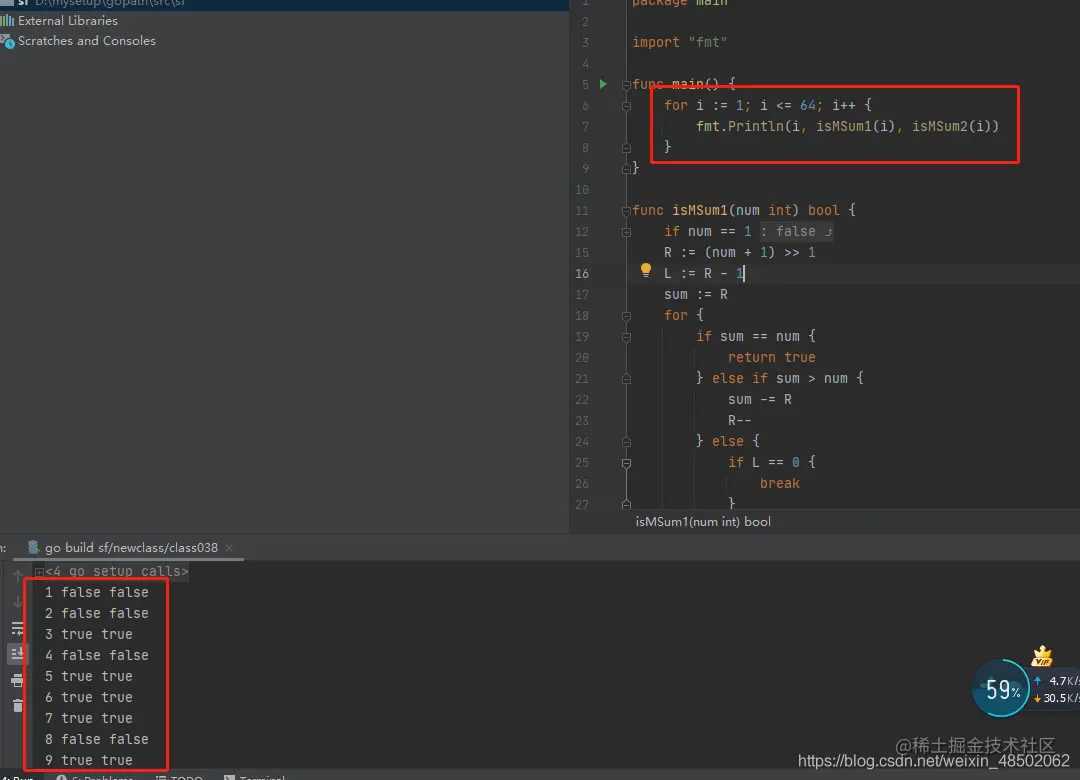The height and width of the screenshot is (780, 1080).
Task: Toggle soft-wrap in the Run console toolbar
Action: tap(18, 628)
